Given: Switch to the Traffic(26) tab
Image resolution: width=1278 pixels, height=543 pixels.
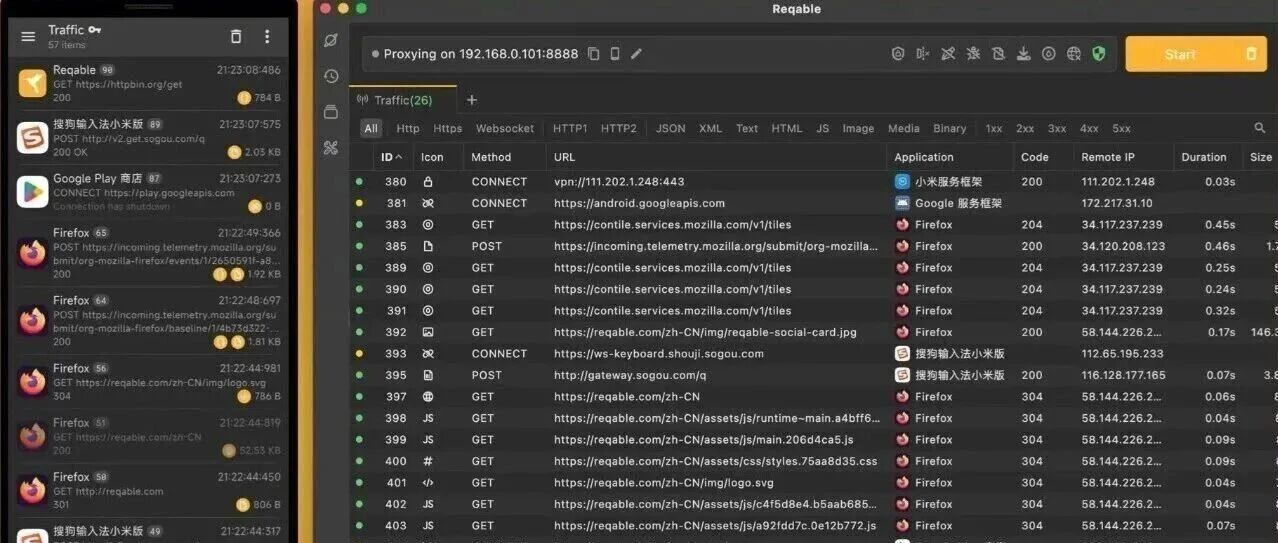Looking at the screenshot, I should click(x=403, y=100).
